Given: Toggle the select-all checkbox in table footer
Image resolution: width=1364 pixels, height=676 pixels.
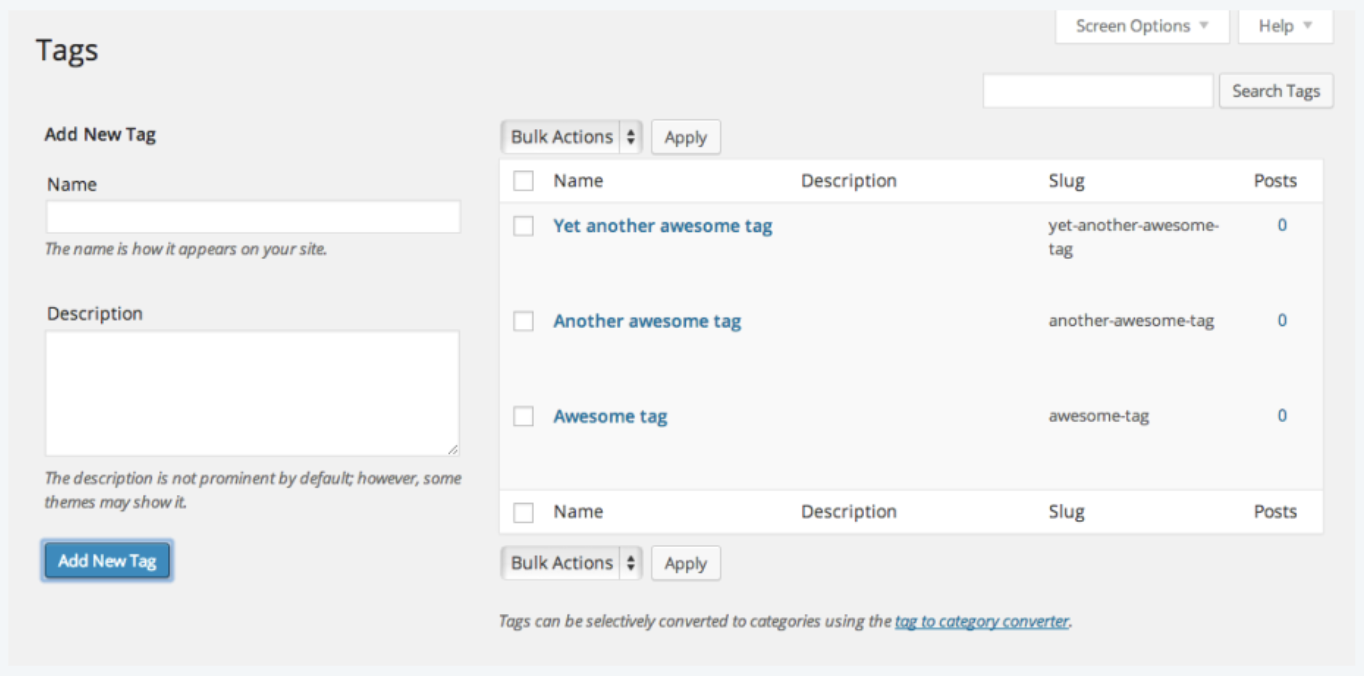Looking at the screenshot, I should (524, 512).
